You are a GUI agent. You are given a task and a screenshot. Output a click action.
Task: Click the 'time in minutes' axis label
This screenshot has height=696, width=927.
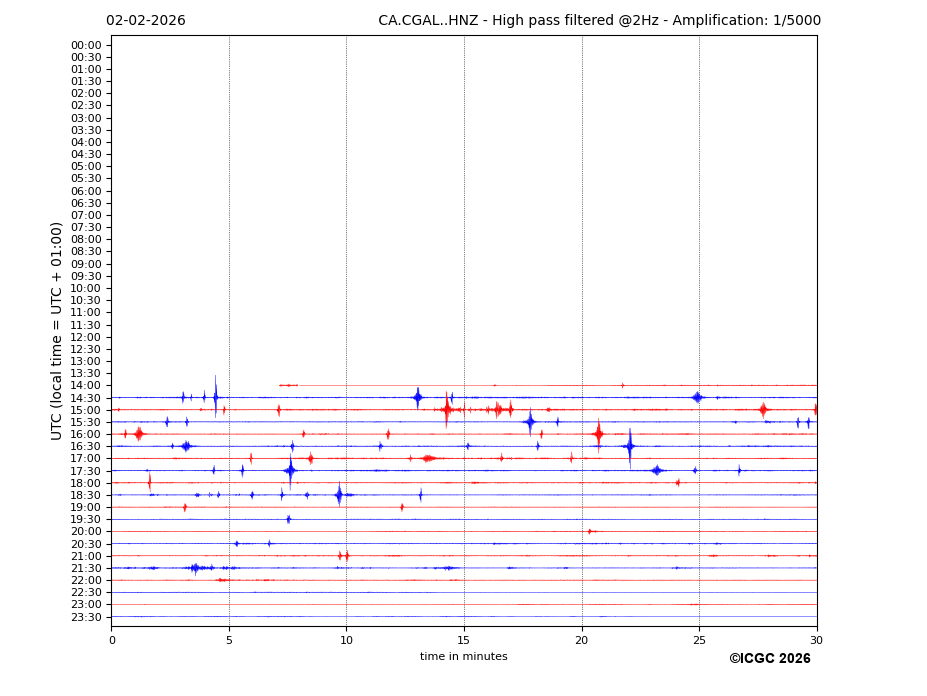coord(463,657)
